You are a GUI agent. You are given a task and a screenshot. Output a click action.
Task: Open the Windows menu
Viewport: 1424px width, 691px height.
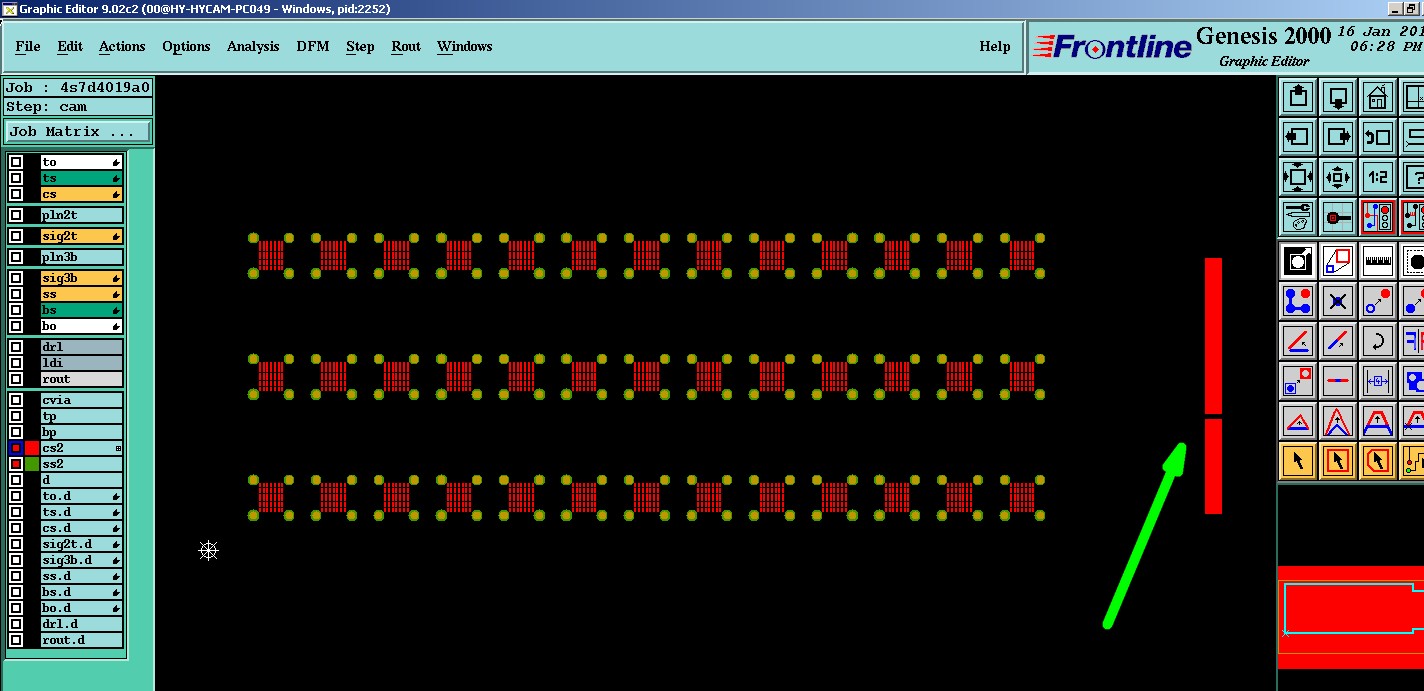[464, 46]
